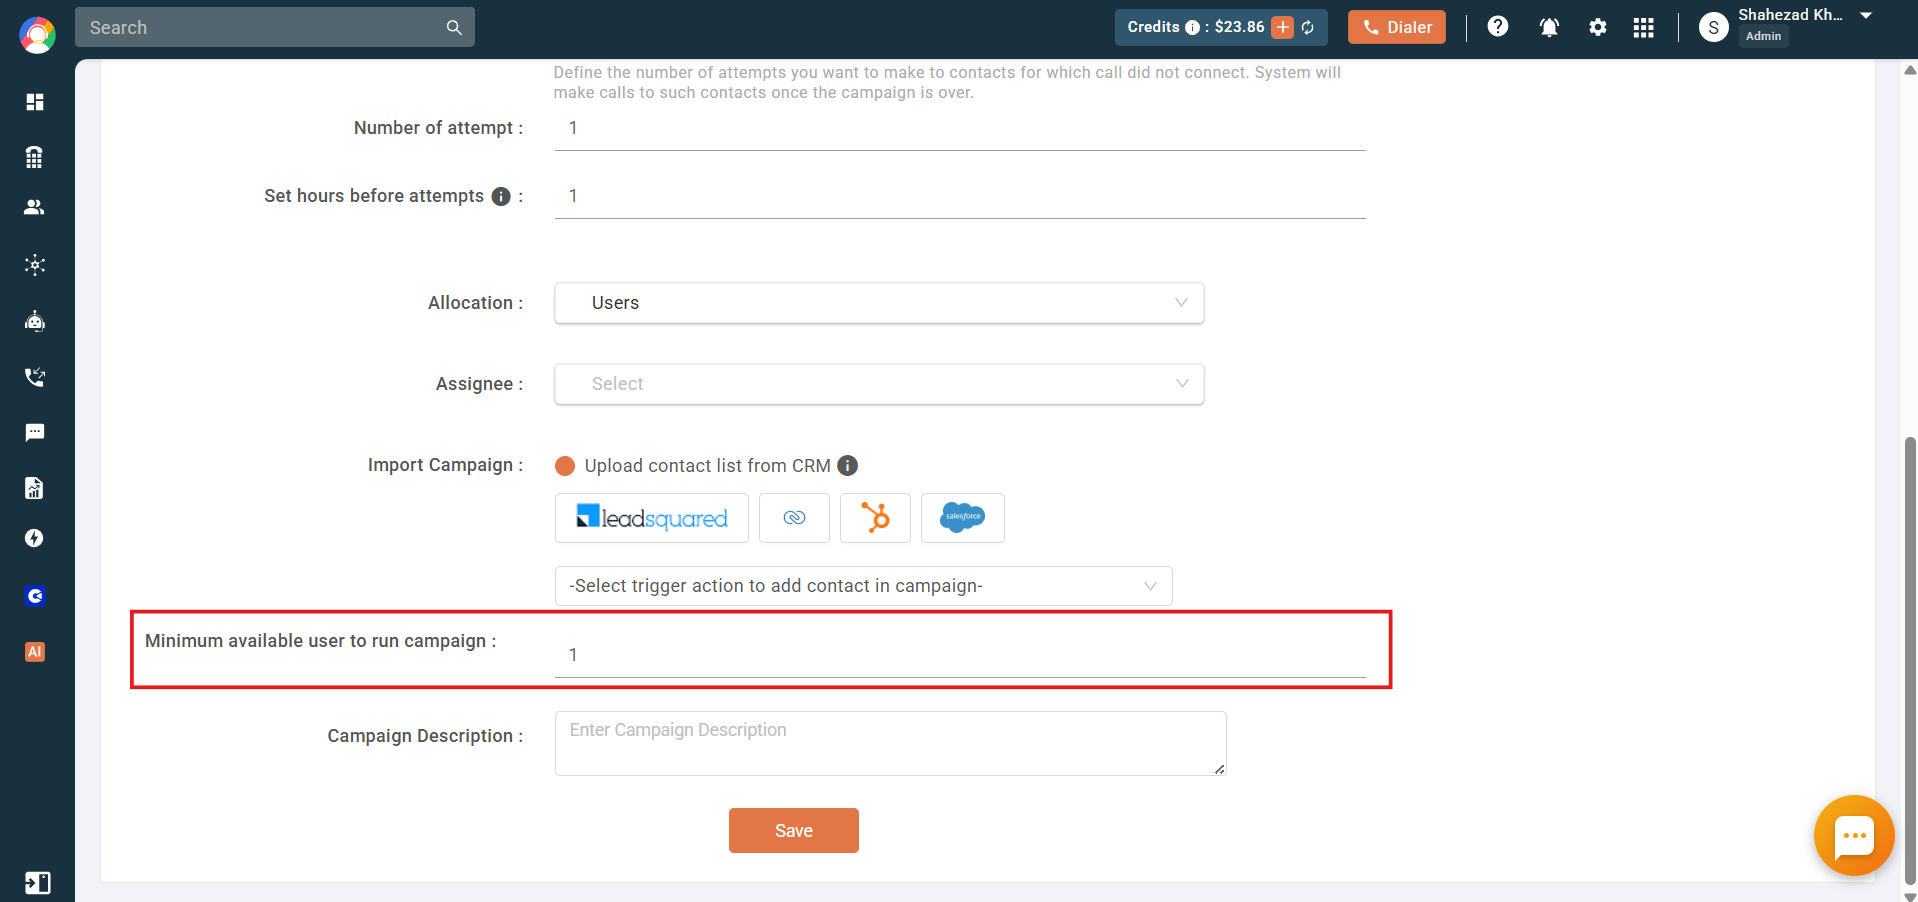
Task: Open the call tracking phone icon in sidebar
Action: click(35, 377)
